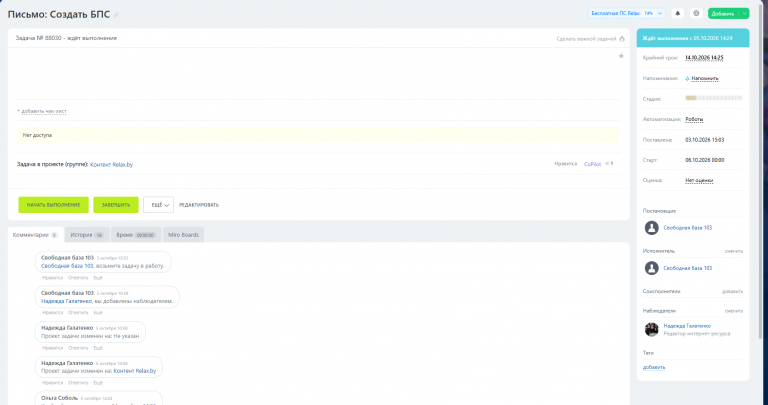Viewport: 768px width, 405px height.
Task: Launch CoPilot link
Action: (592, 164)
